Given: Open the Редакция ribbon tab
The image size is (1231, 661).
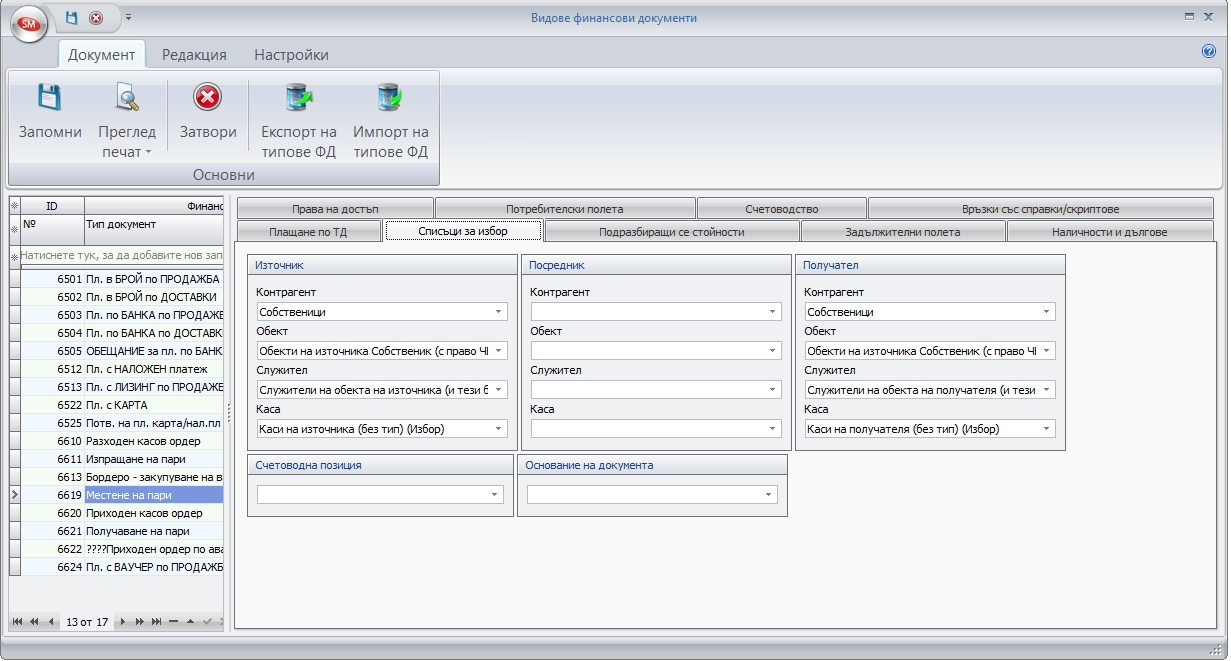Looking at the screenshot, I should (195, 55).
